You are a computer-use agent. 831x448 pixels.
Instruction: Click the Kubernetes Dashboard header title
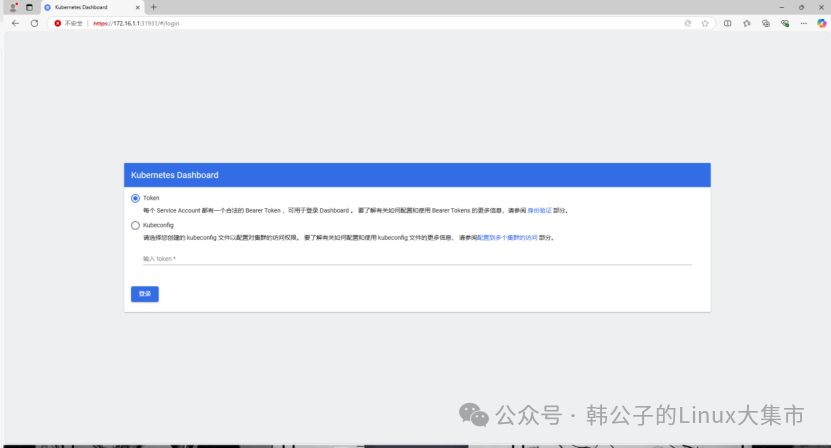coord(174,175)
